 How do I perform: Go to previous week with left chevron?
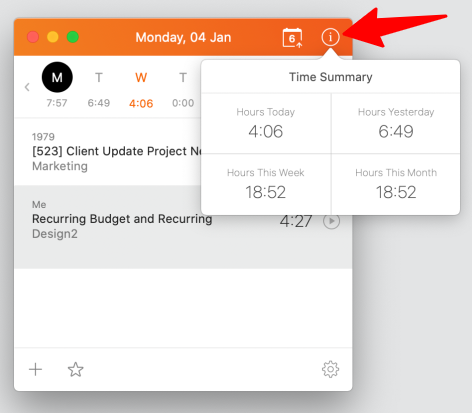[x=27, y=87]
